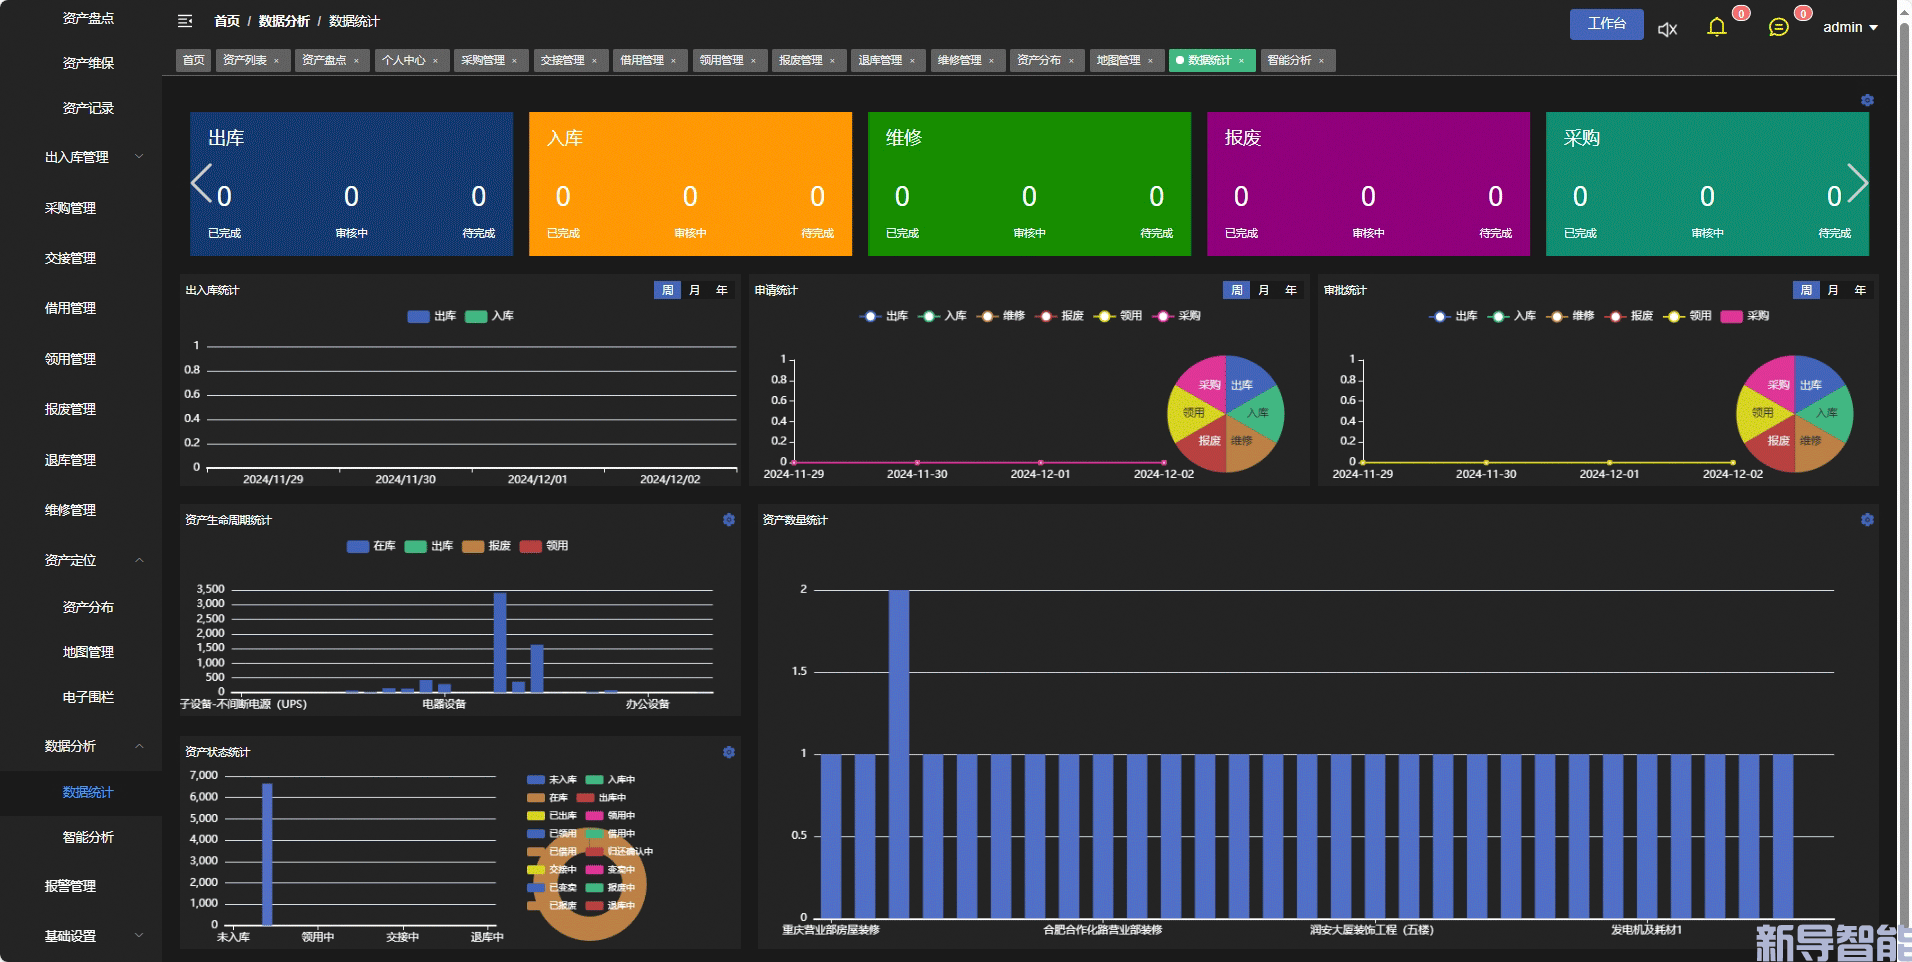The width and height of the screenshot is (1912, 962).
Task: Expand the 出入库管理 sidebar menu
Action: (x=90, y=157)
